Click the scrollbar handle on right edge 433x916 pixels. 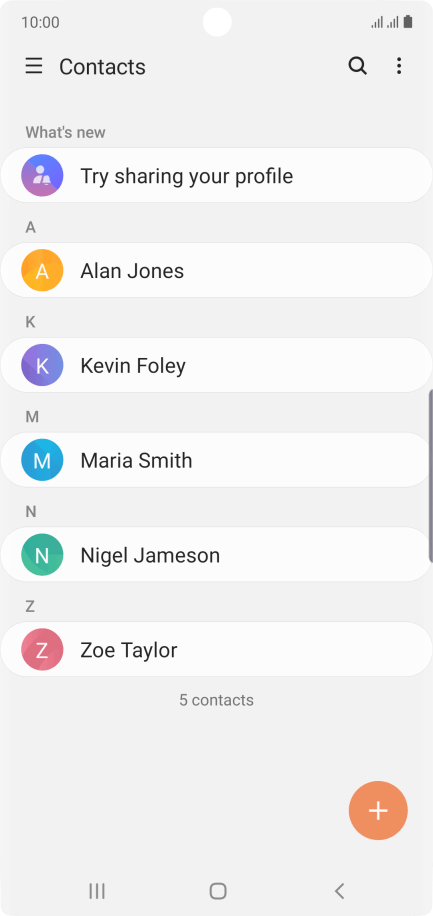431,476
